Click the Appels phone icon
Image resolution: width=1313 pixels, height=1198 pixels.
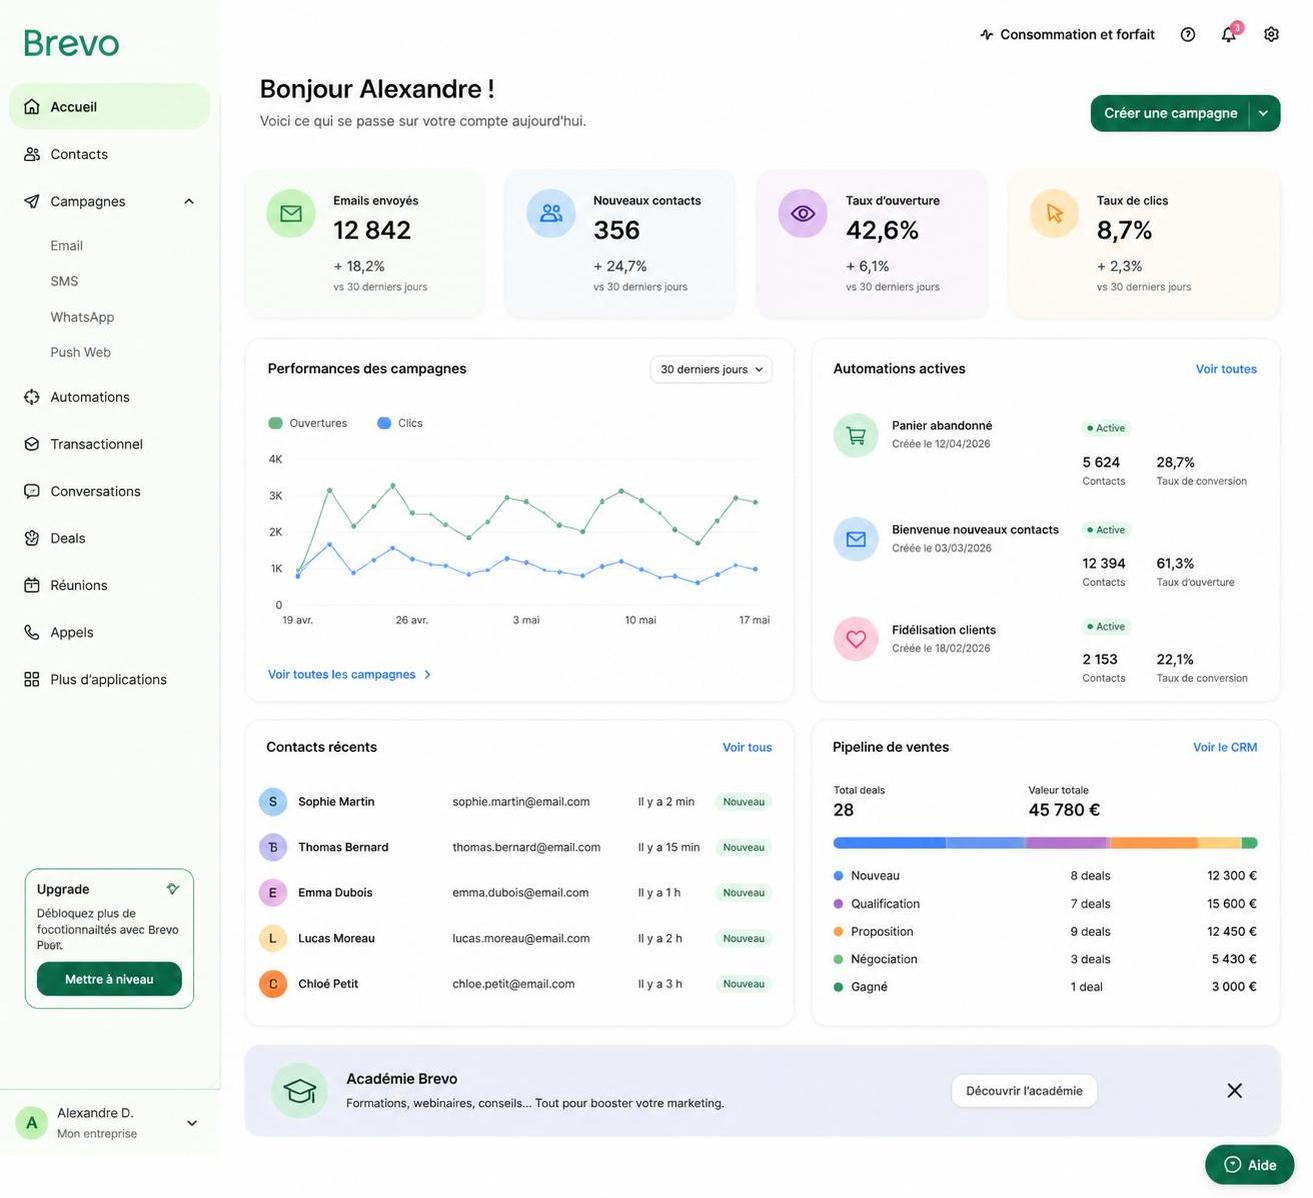pos(32,632)
